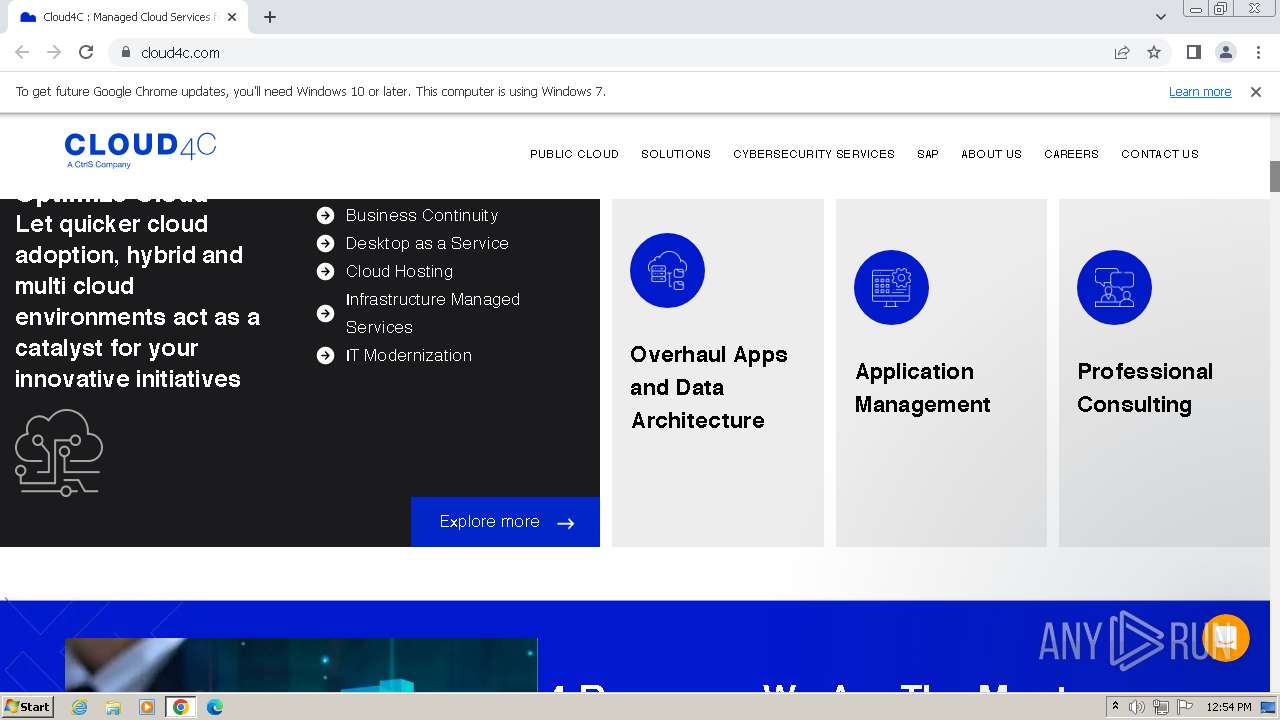Open the Professional Consulting icon
Viewport: 1280px width, 720px height.
pyautogui.click(x=1114, y=287)
